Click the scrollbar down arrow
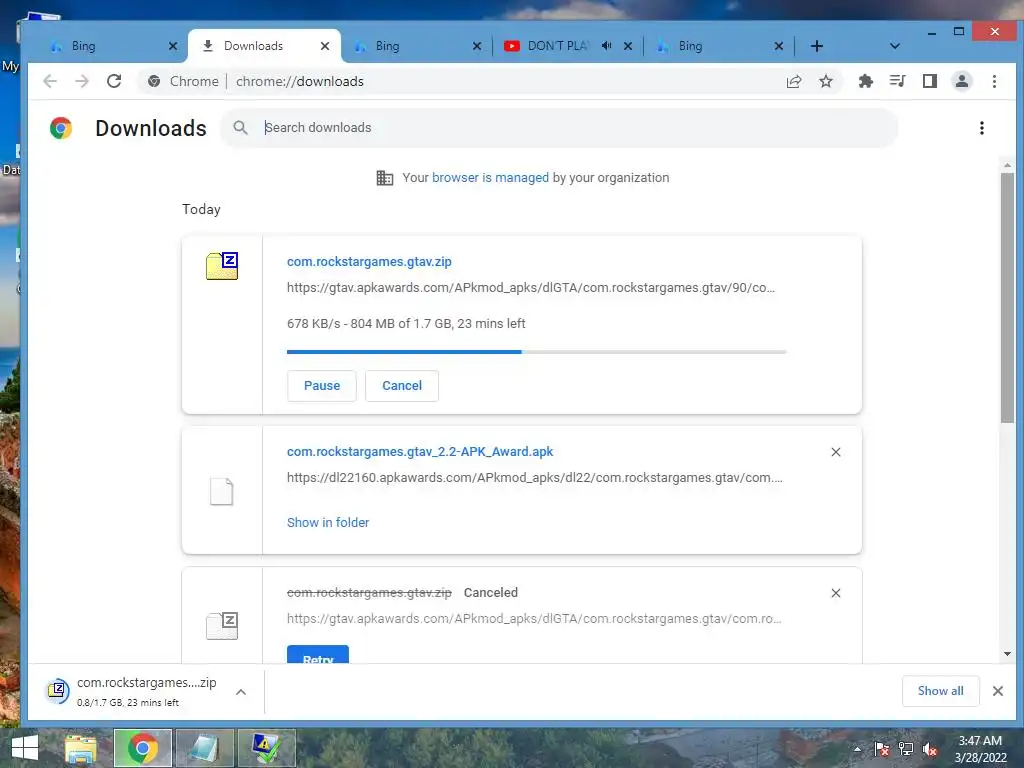The image size is (1024, 768). [x=1007, y=654]
